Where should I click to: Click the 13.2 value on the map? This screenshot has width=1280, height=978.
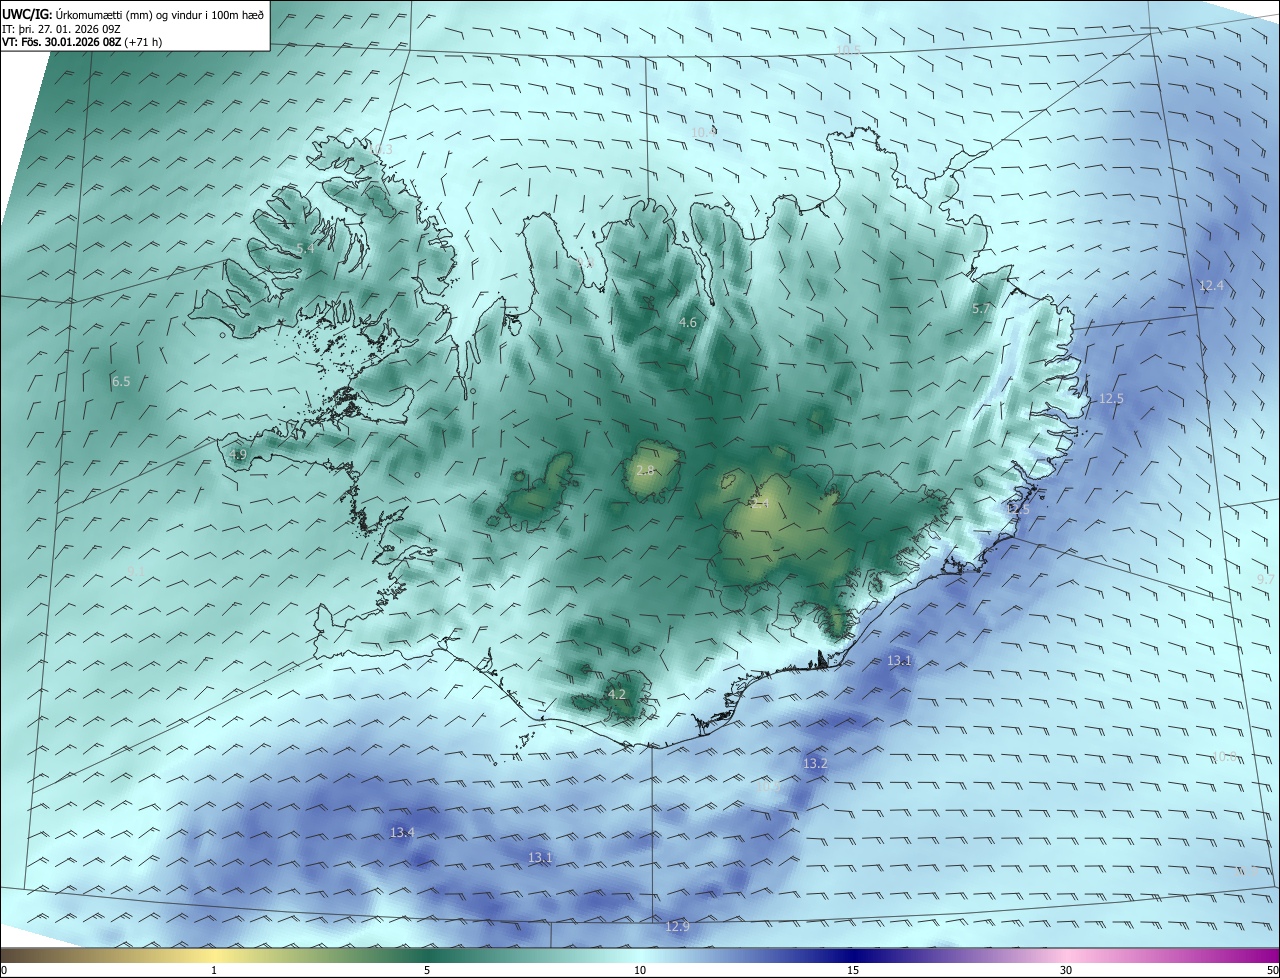click(815, 763)
